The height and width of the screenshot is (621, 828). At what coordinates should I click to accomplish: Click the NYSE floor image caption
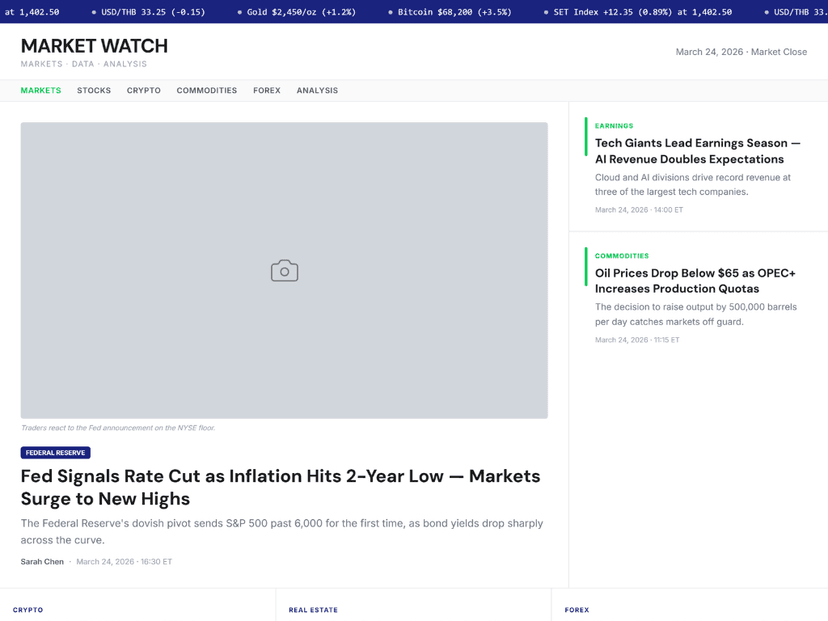click(x=118, y=428)
